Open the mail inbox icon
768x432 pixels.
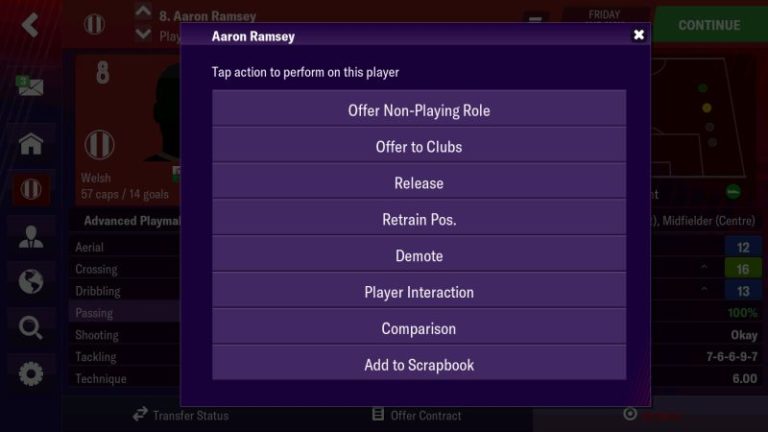(x=30, y=86)
